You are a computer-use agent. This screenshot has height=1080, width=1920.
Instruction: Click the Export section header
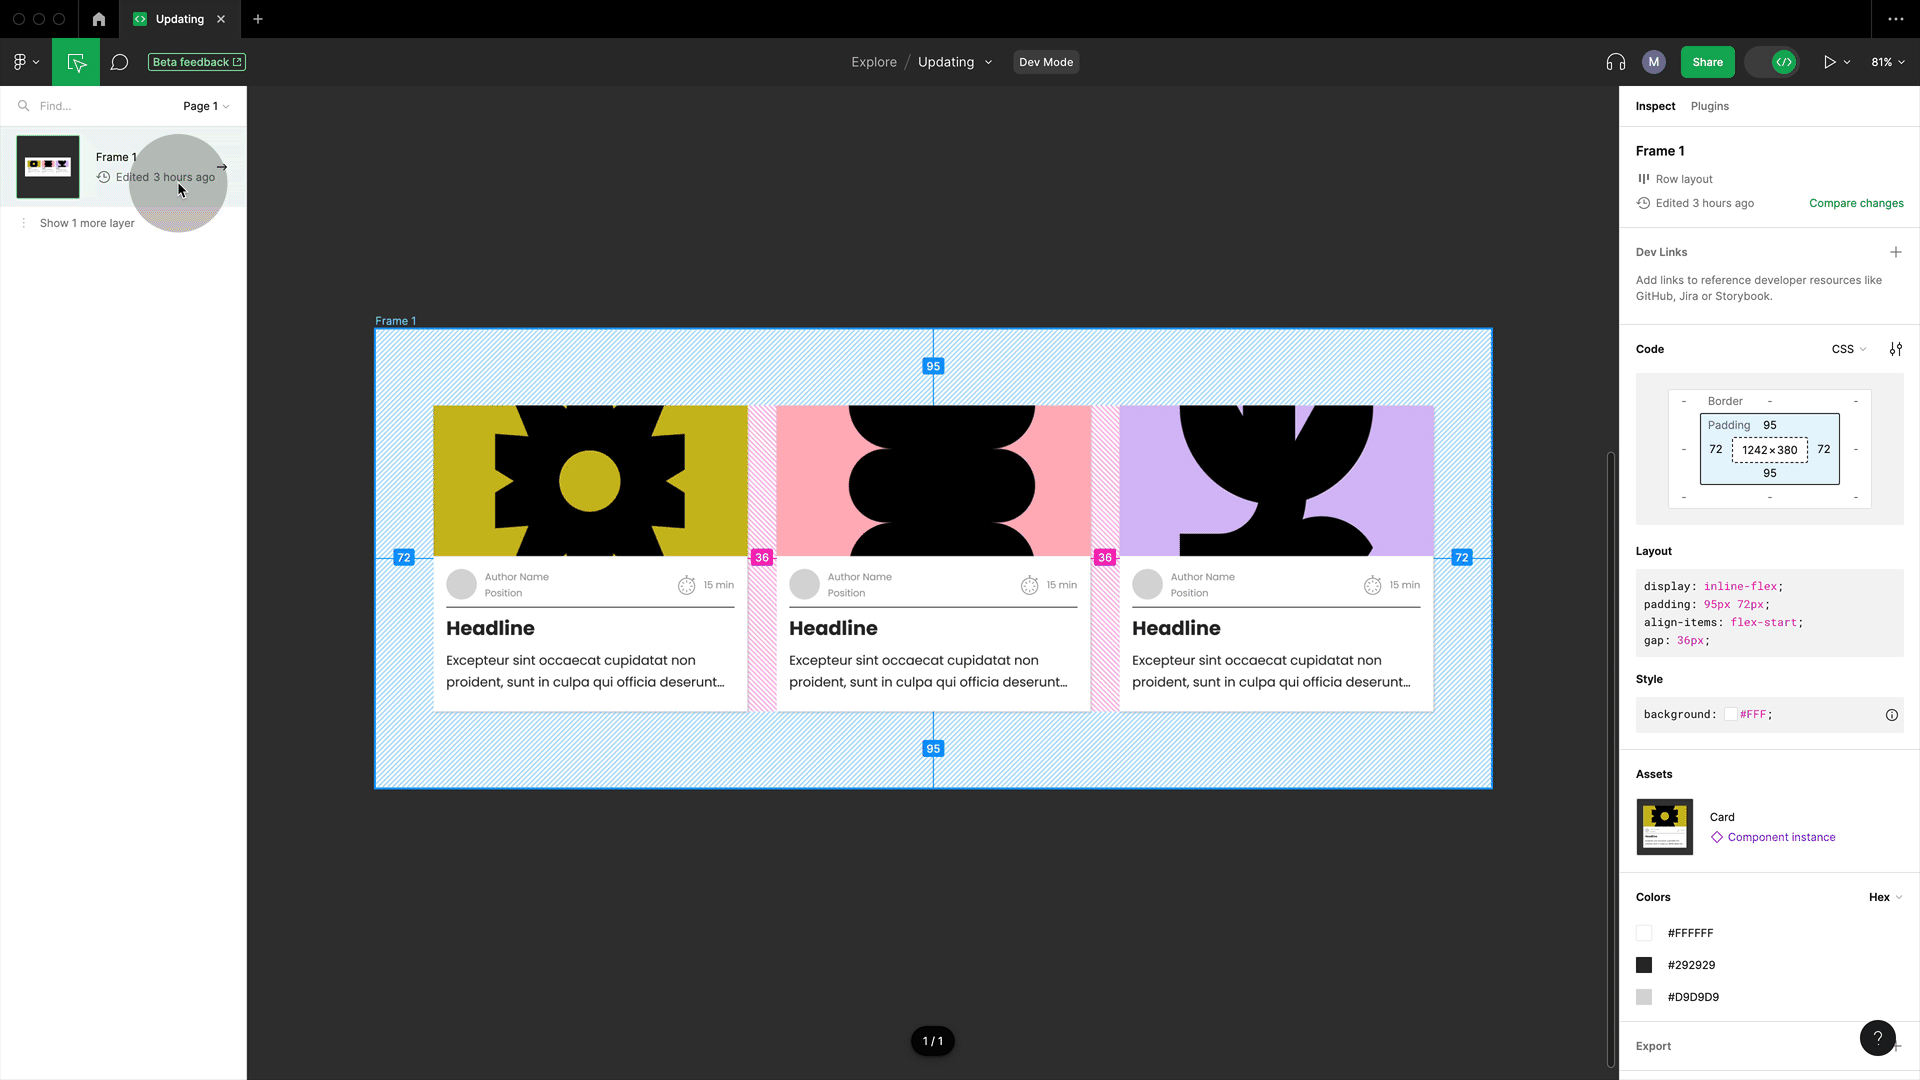[1653, 1046]
